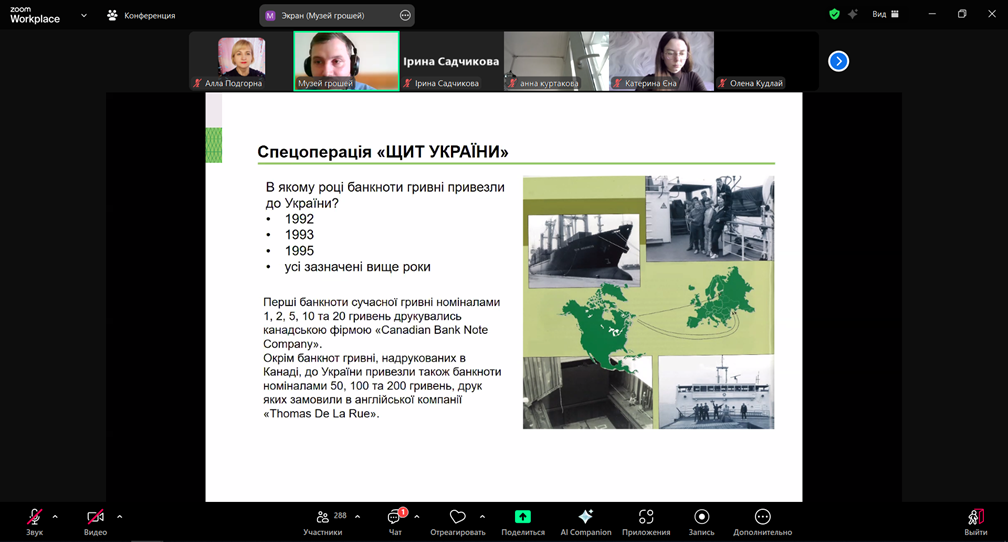
Task: Click the Отреагировать heart reactions icon
Action: coord(458,521)
